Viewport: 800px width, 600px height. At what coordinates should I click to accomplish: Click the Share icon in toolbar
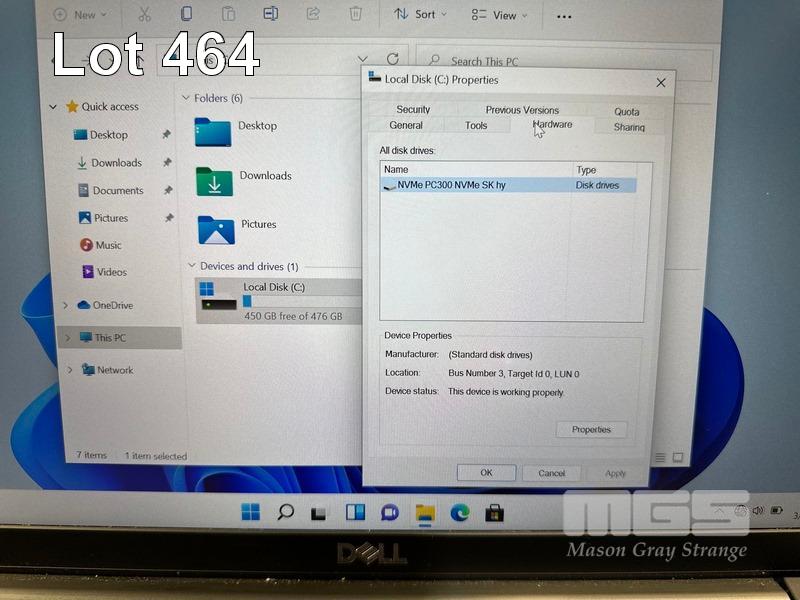pos(313,14)
